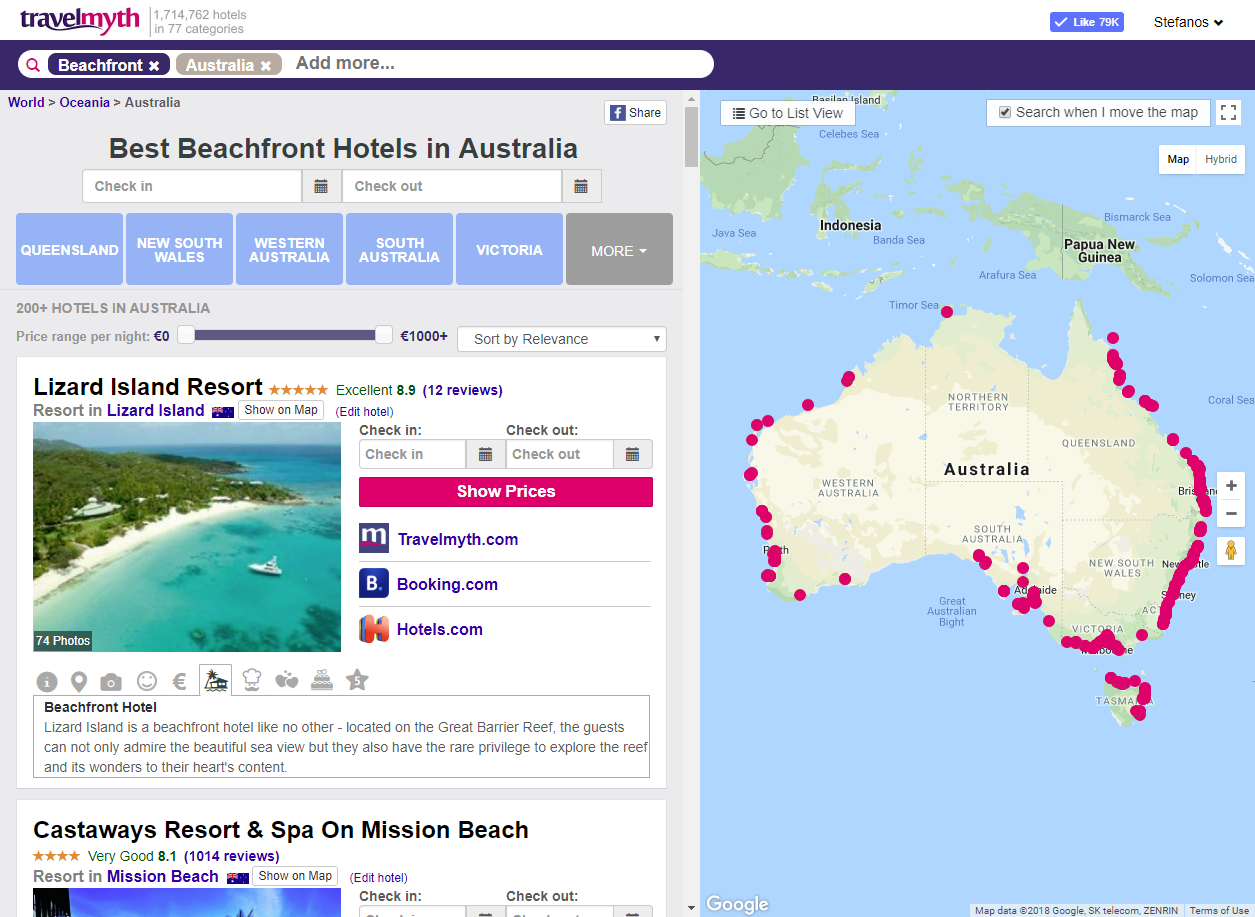Screen dimensions: 1255x917
Task: Select the New South Wales region tab
Action: (179, 249)
